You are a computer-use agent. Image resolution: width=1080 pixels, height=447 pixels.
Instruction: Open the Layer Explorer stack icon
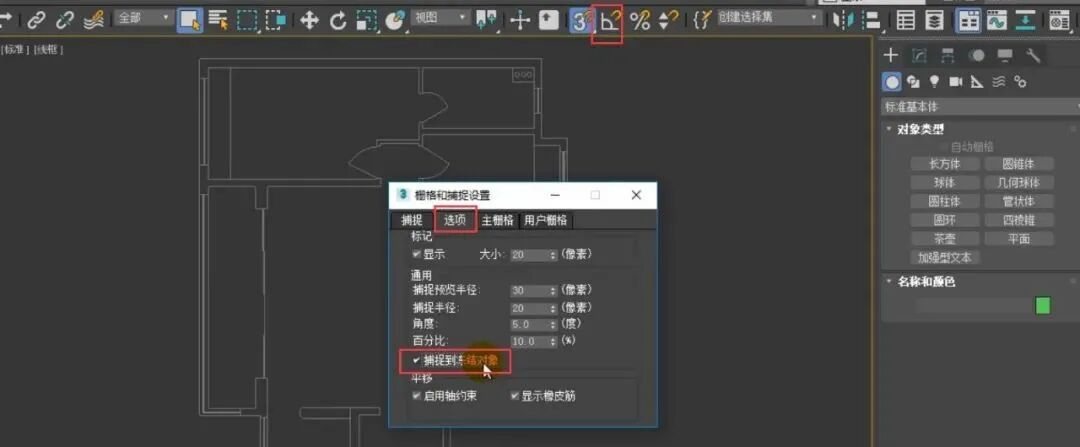[x=935, y=21]
